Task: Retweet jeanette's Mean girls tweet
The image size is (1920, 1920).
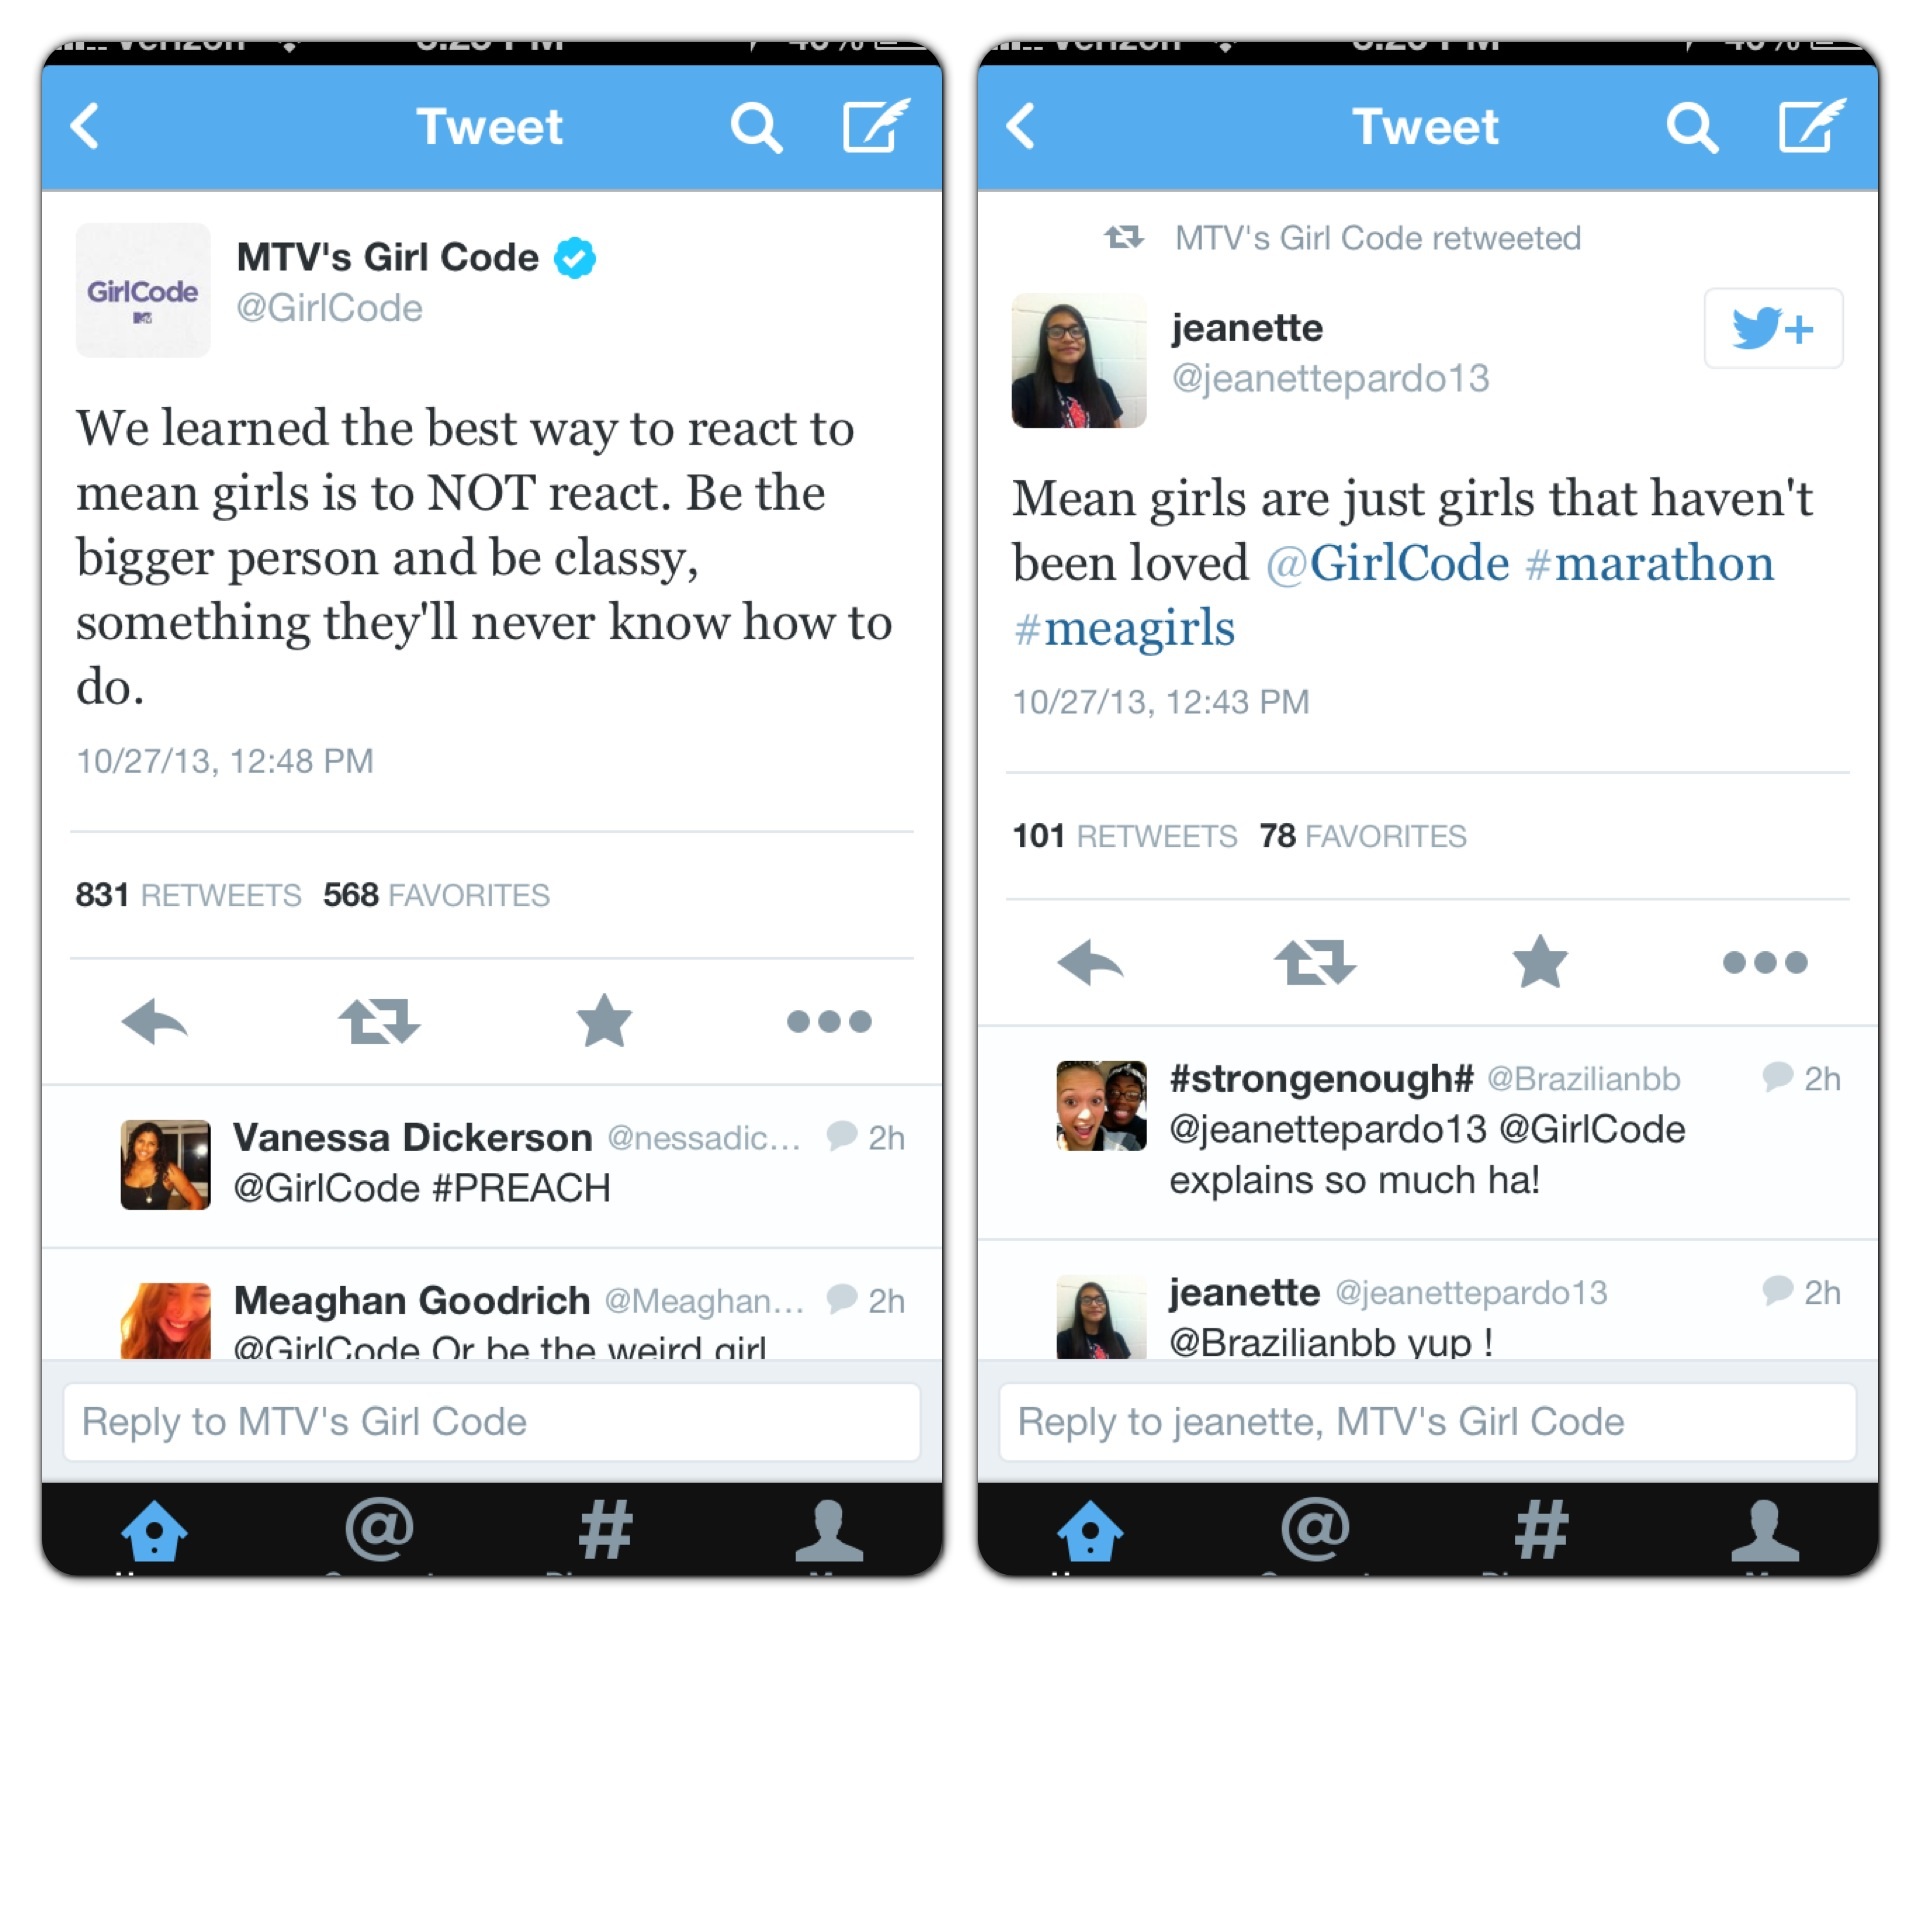Action: 1315,962
